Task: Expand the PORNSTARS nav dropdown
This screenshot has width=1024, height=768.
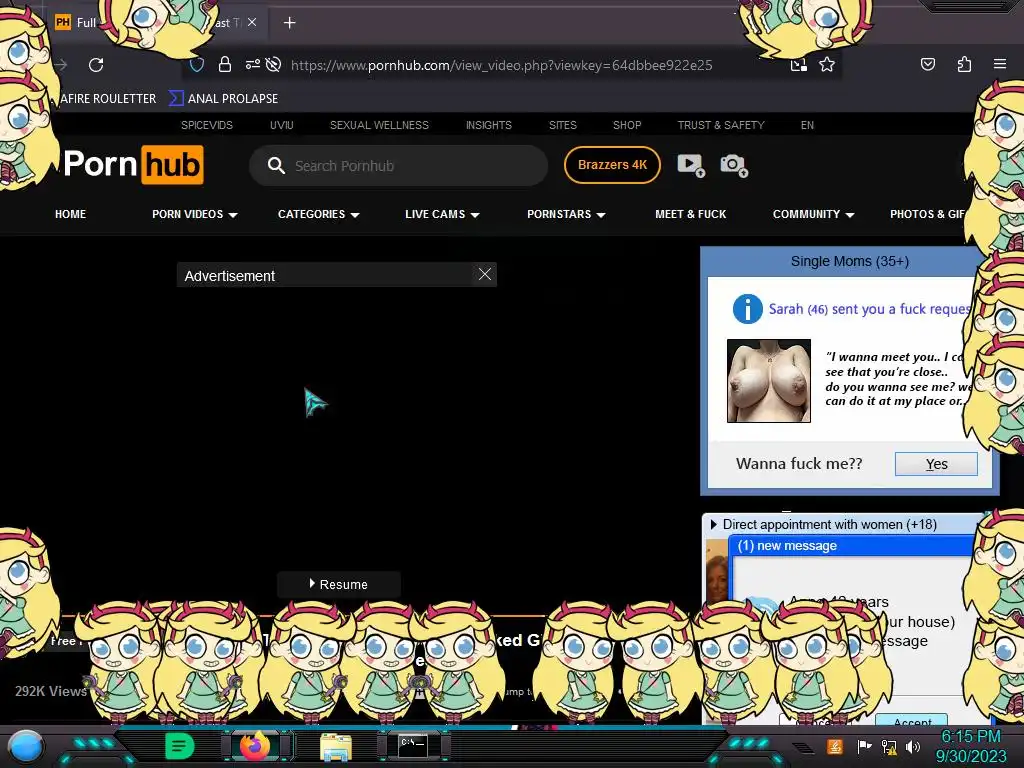Action: [x=601, y=215]
